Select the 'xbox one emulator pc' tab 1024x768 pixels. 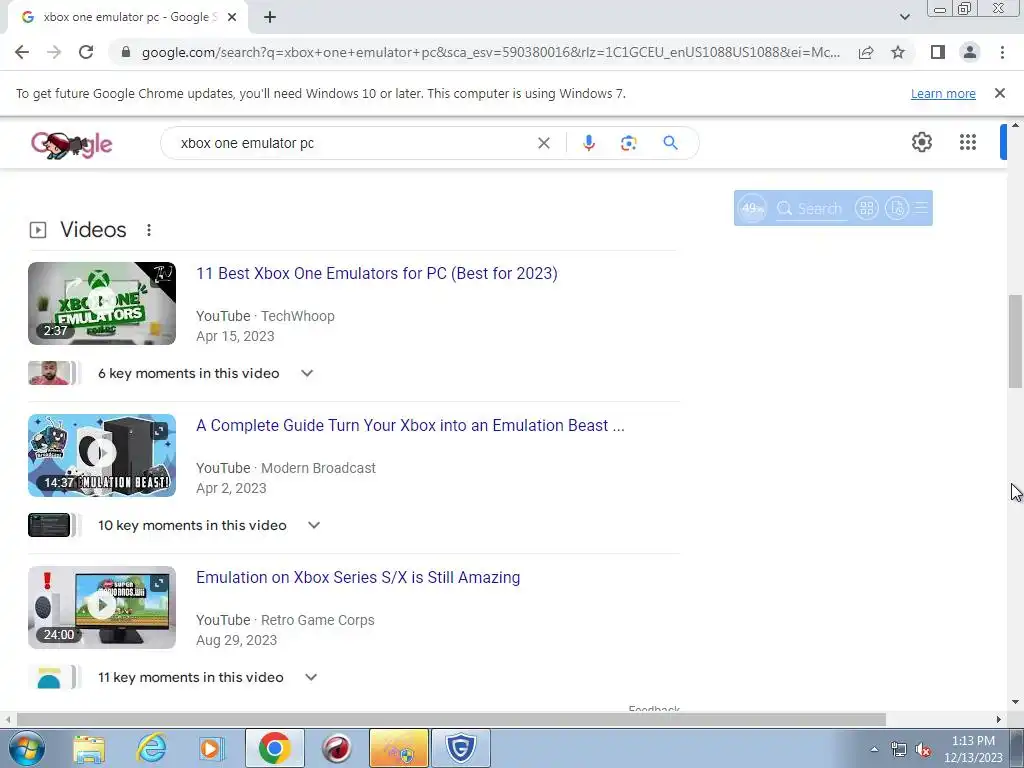point(127,17)
